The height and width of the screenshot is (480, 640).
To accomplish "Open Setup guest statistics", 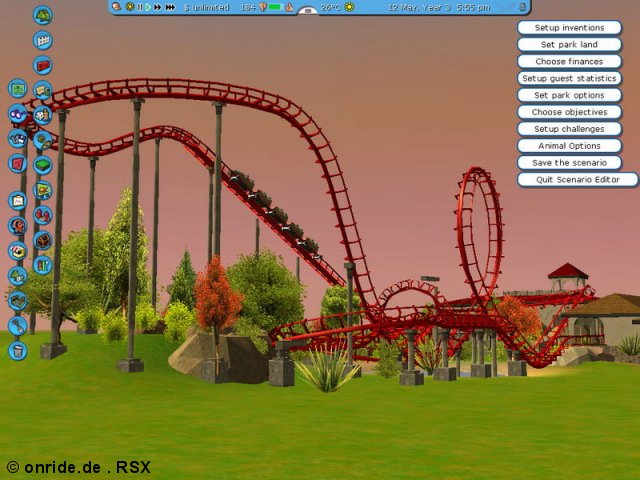I will [569, 78].
